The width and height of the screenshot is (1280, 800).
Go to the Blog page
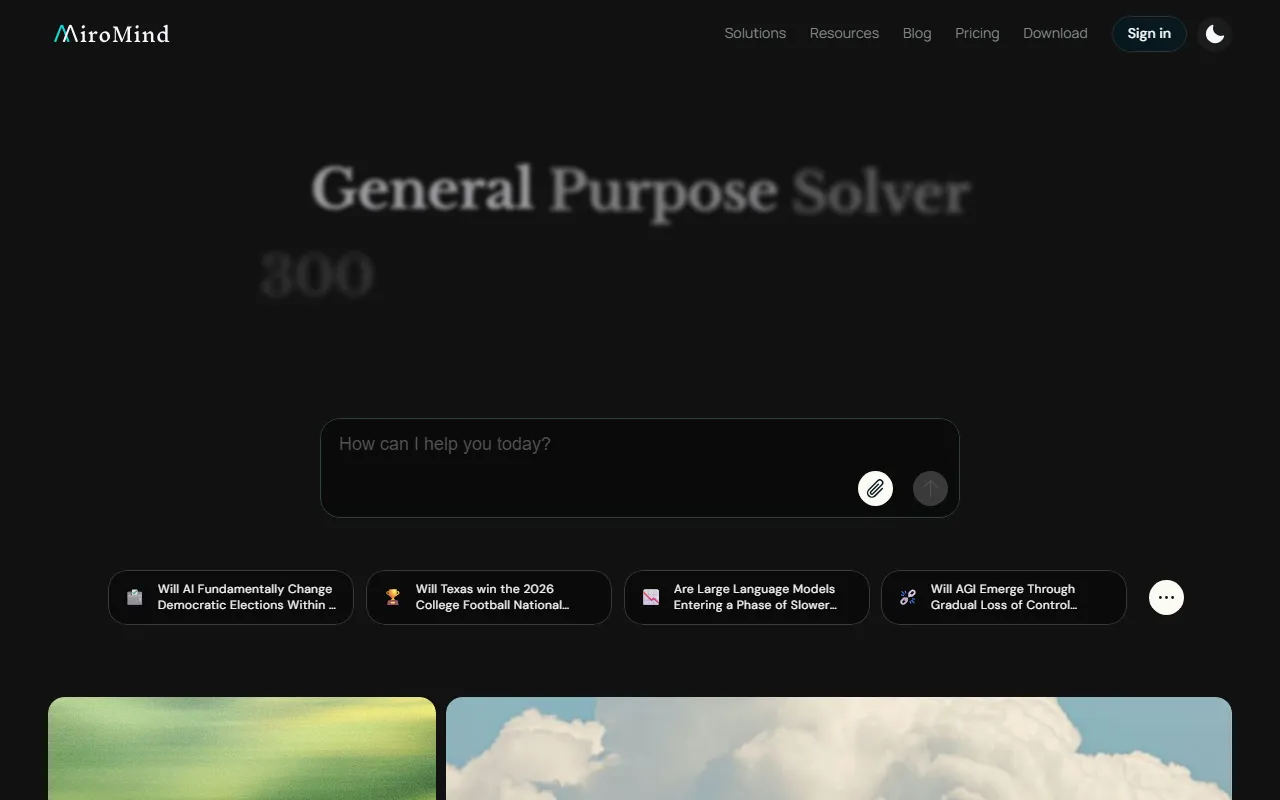917,33
